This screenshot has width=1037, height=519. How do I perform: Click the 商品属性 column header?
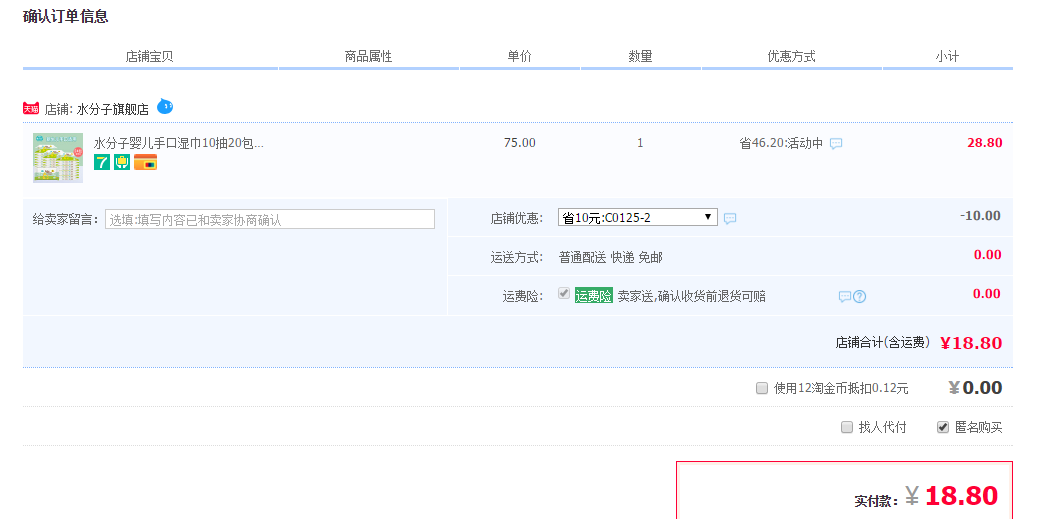tap(368, 56)
